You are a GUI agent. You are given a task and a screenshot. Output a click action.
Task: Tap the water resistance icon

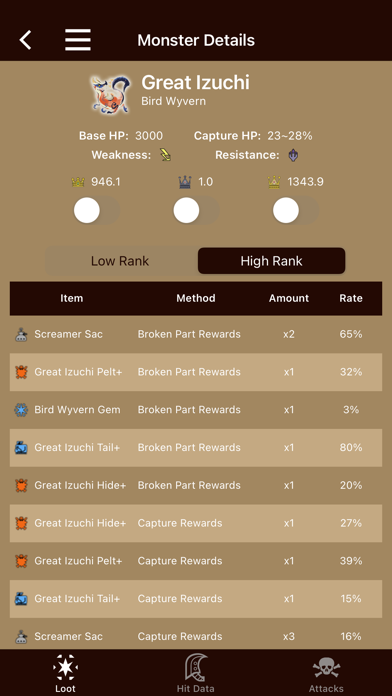tap(293, 155)
